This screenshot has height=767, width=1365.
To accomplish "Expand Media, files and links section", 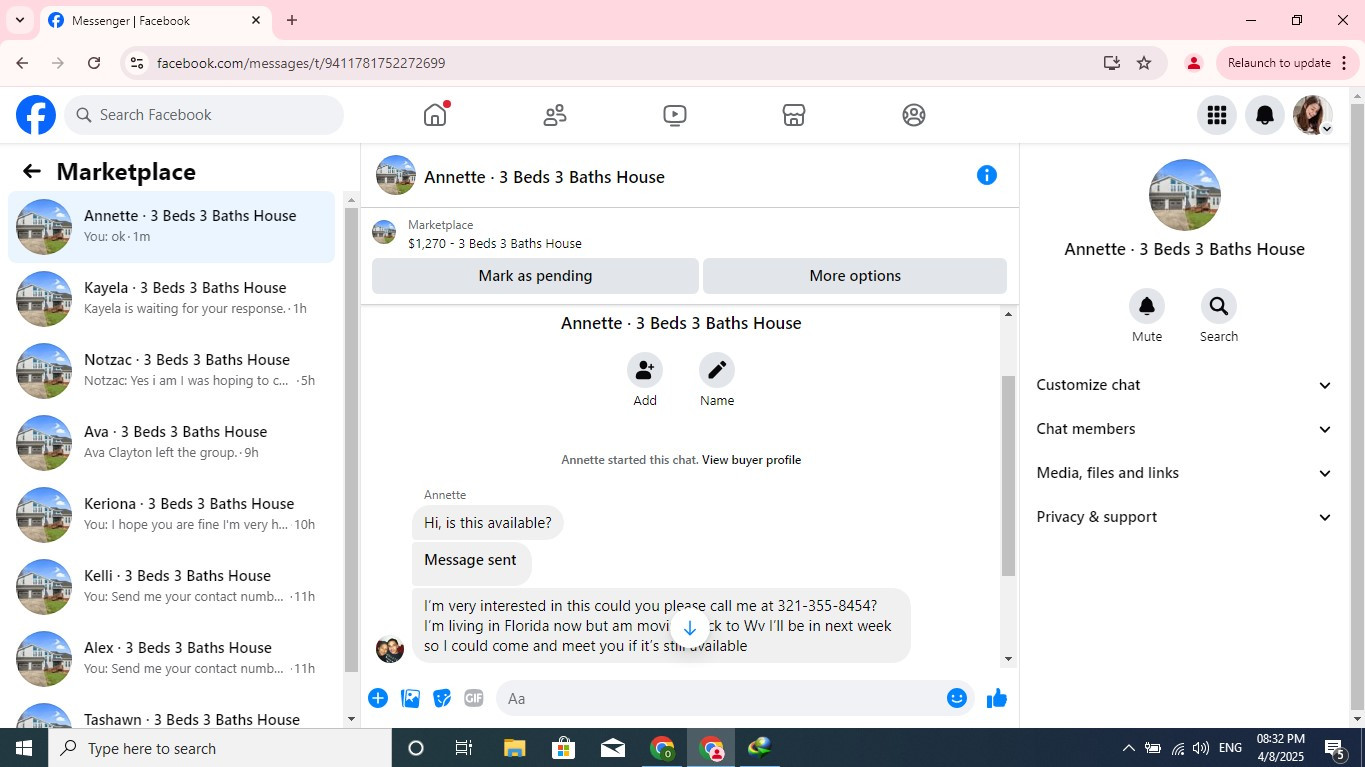I will (x=1184, y=473).
